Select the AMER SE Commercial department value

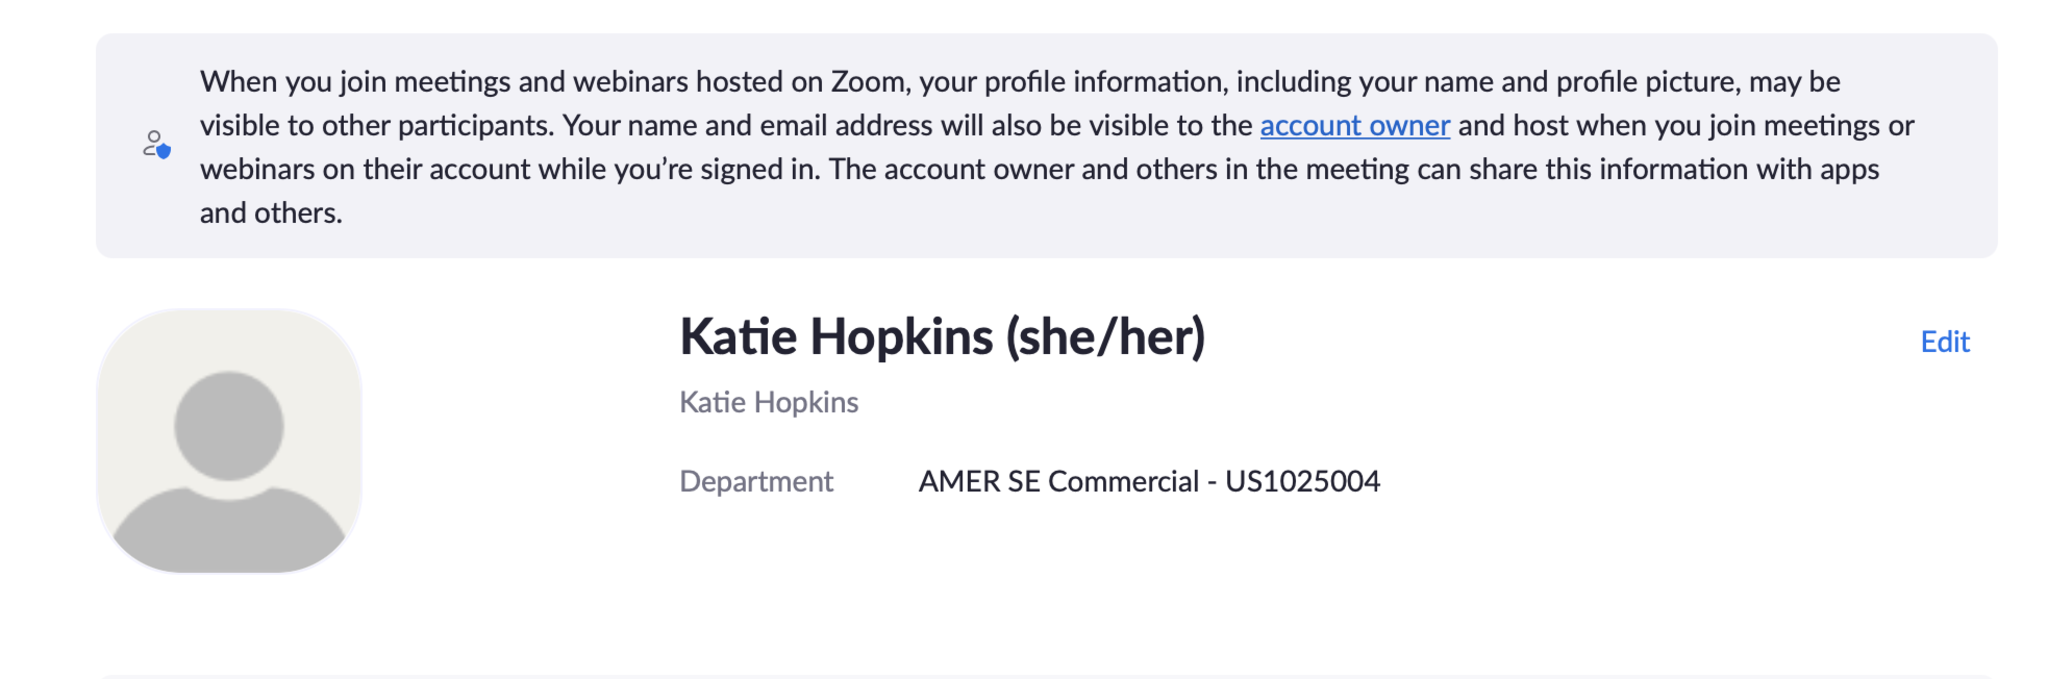tap(1058, 482)
